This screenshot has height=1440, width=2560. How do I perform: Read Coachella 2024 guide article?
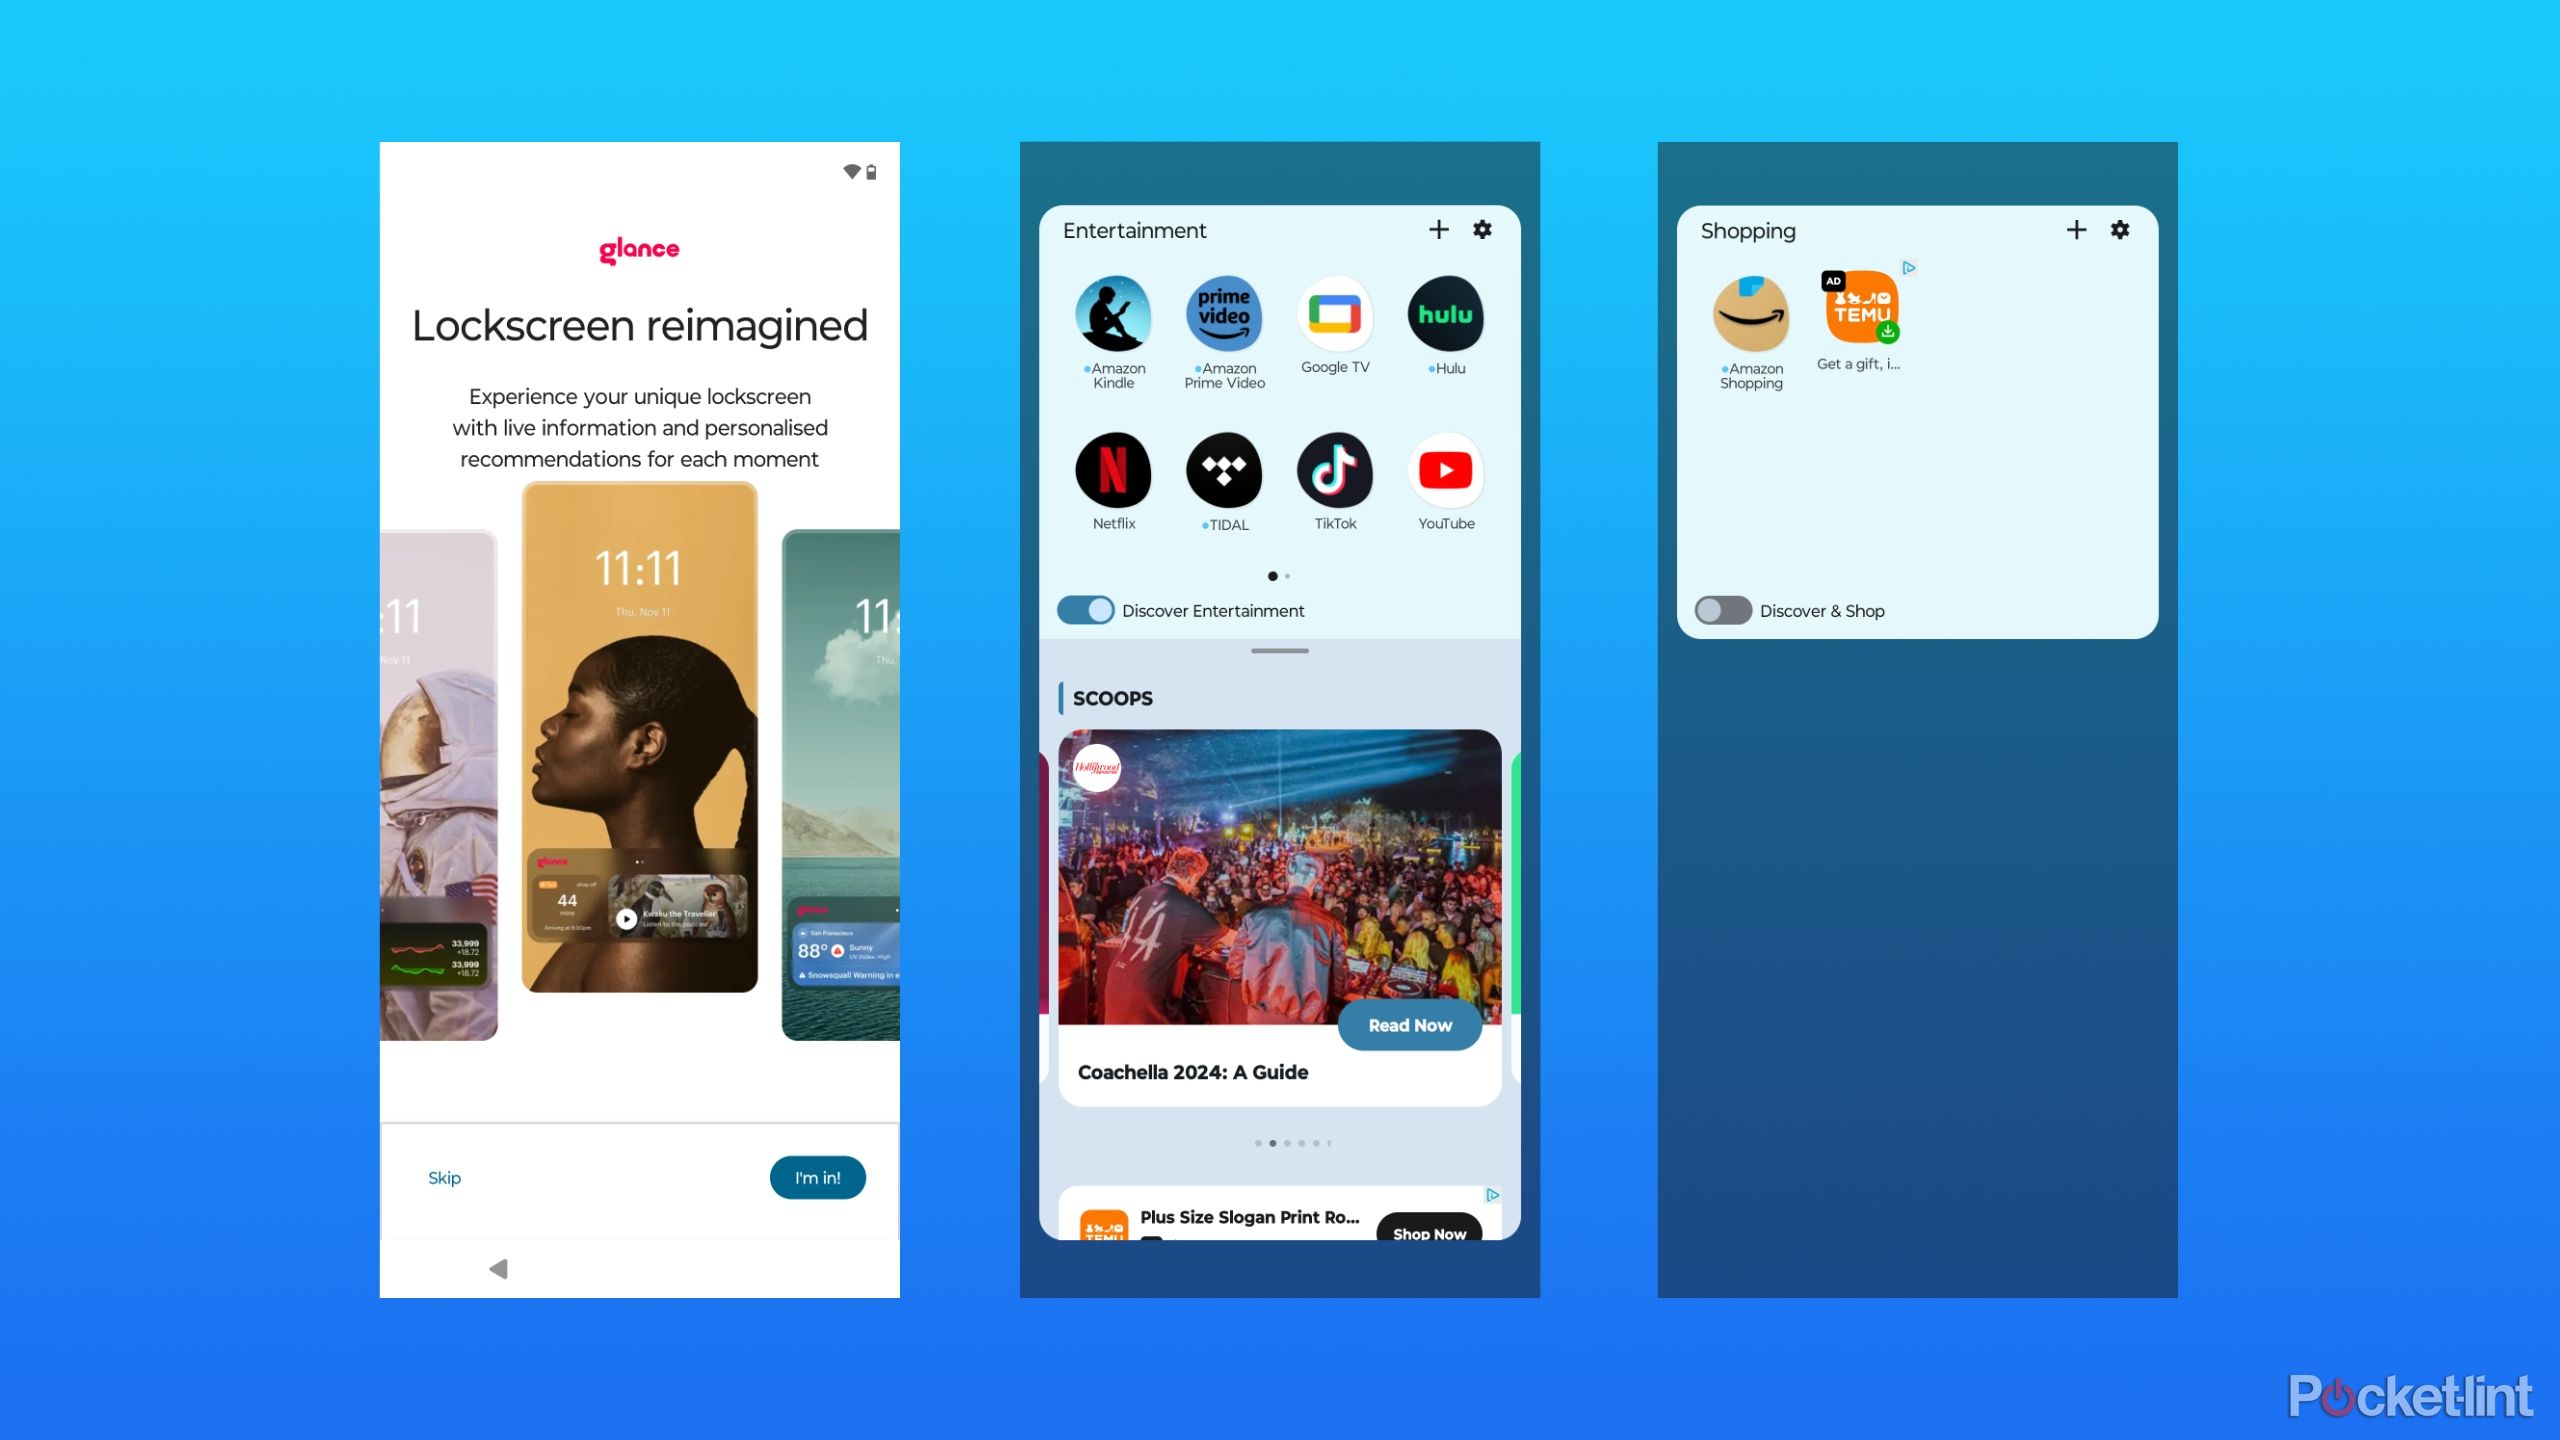click(x=1407, y=1025)
